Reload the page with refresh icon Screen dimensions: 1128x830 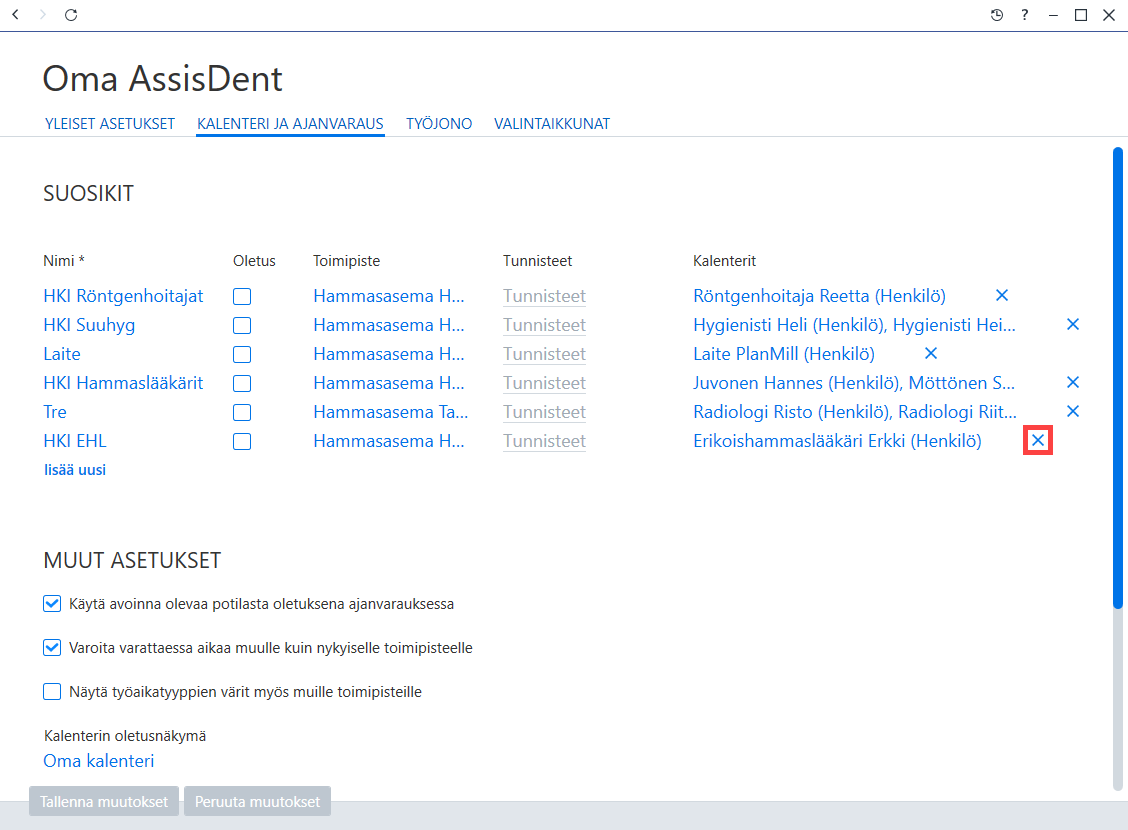point(70,14)
